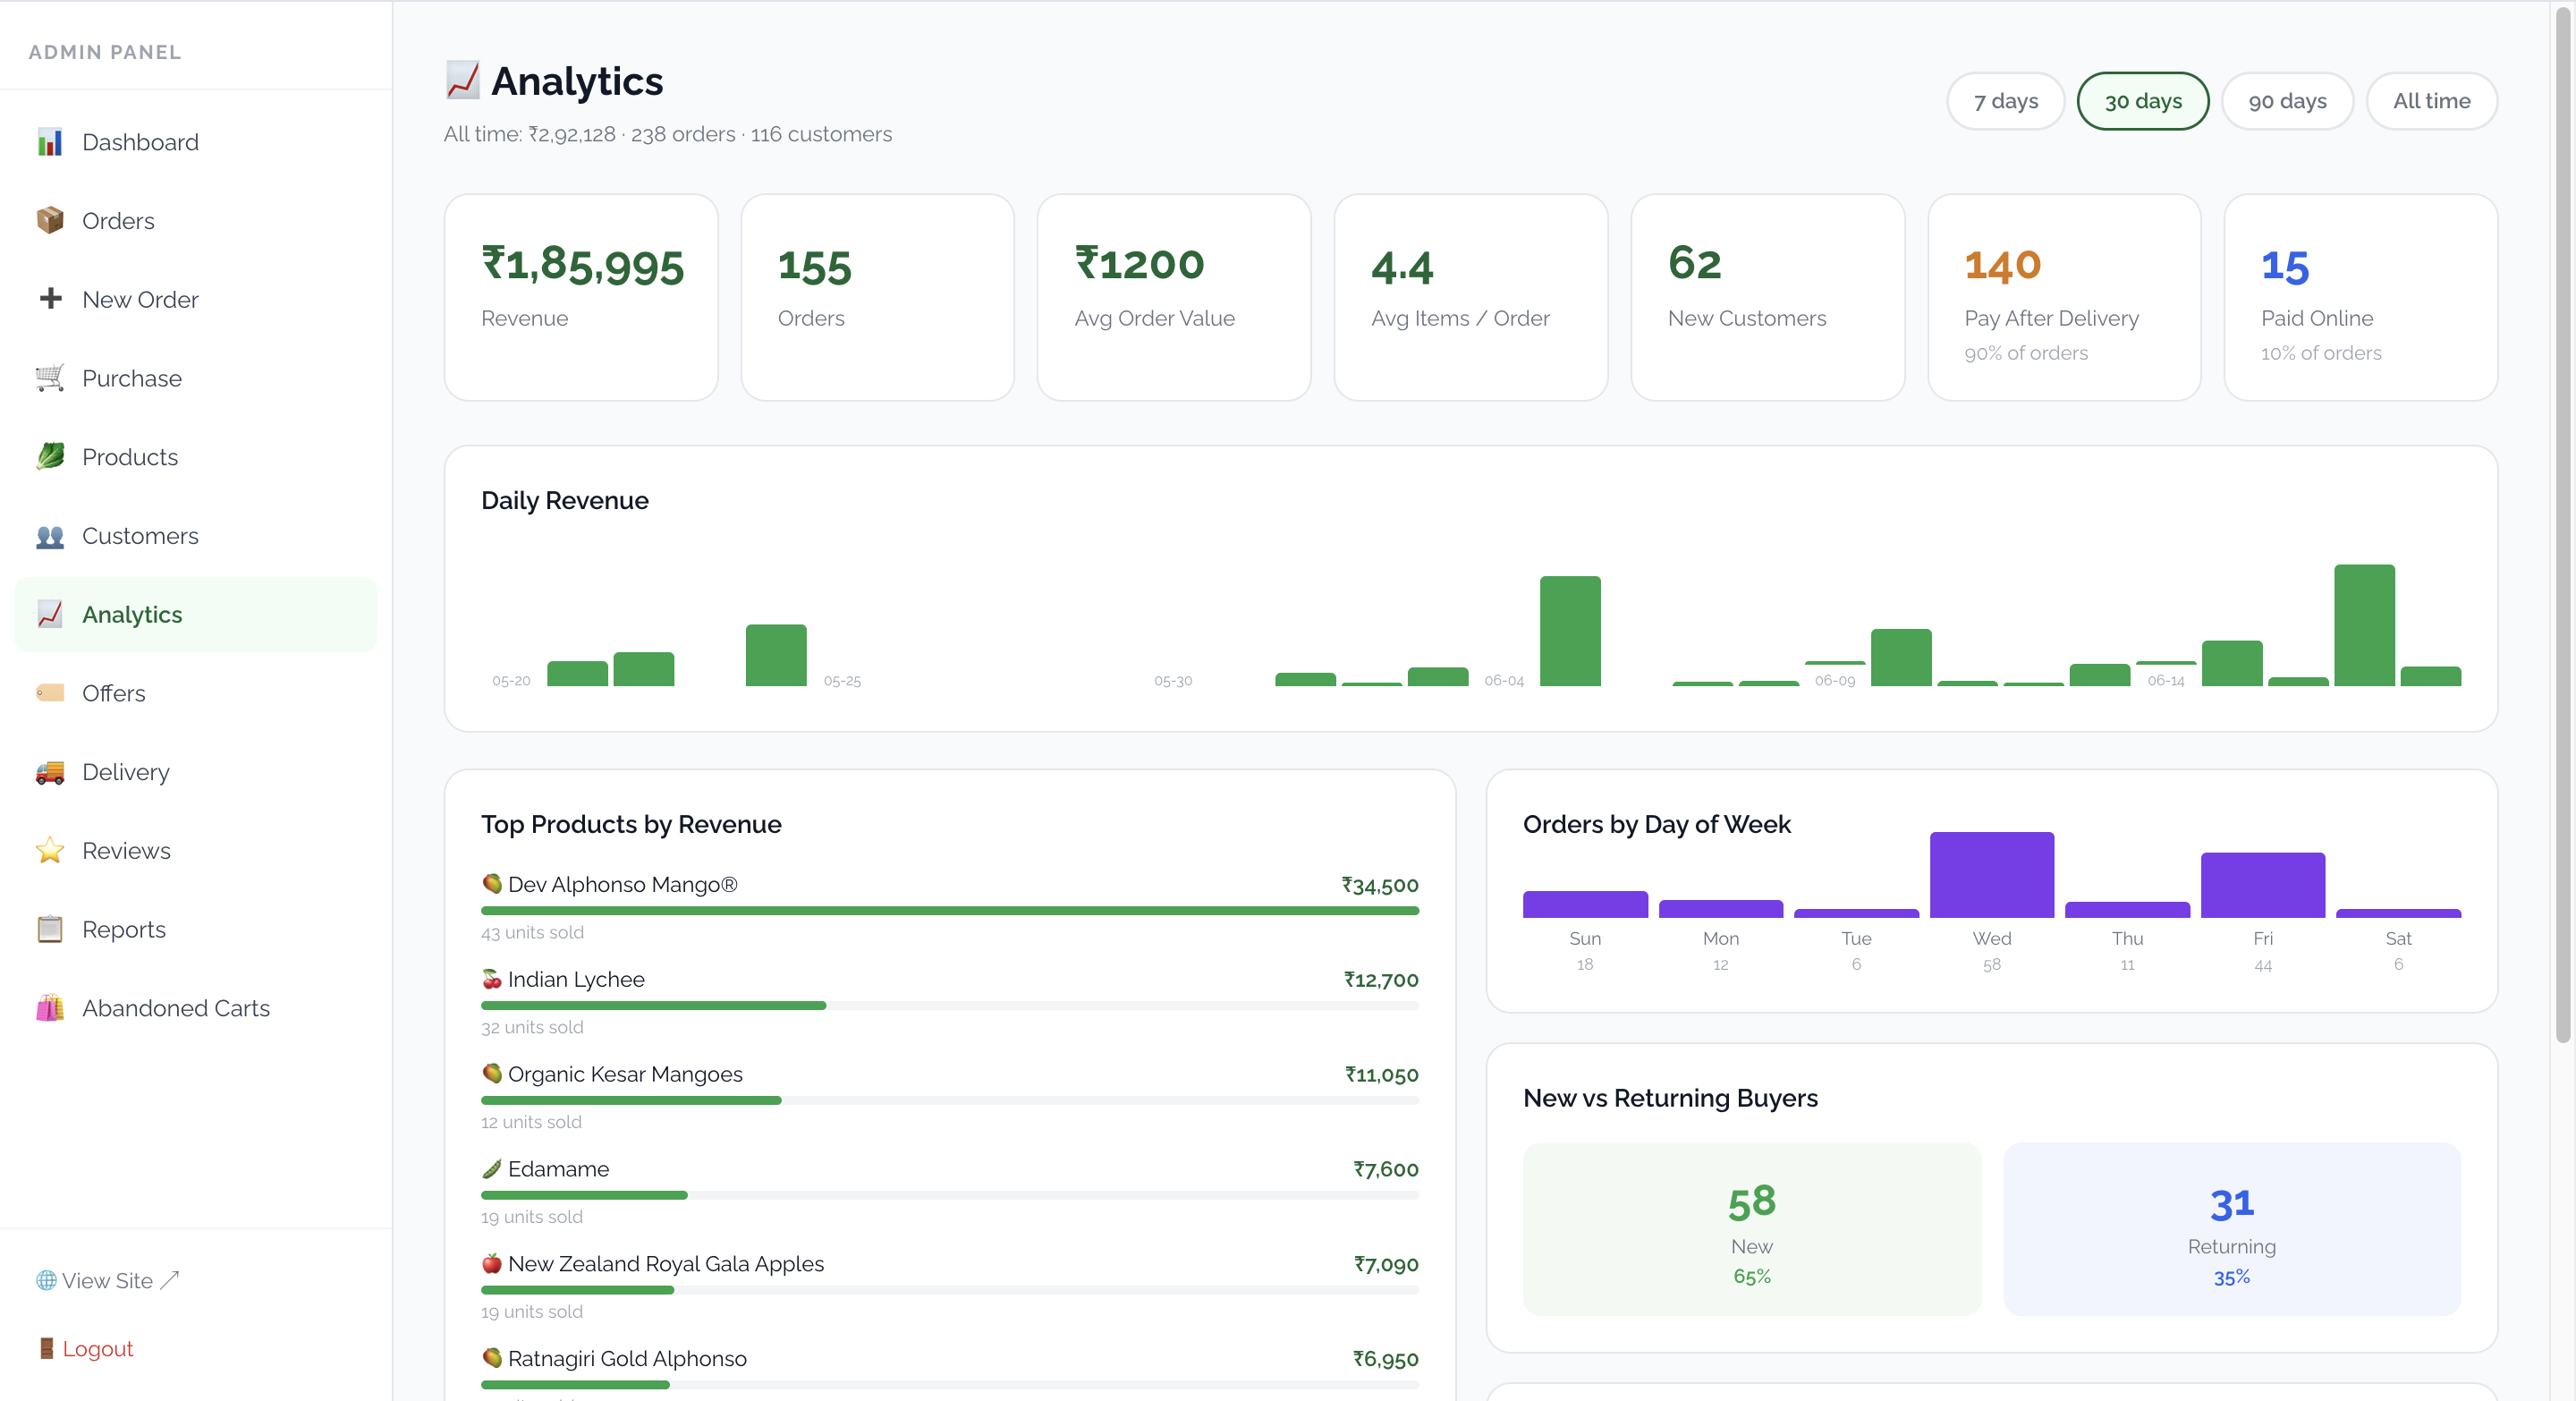Click the 140 Pay After Delivery card

[2064, 297]
